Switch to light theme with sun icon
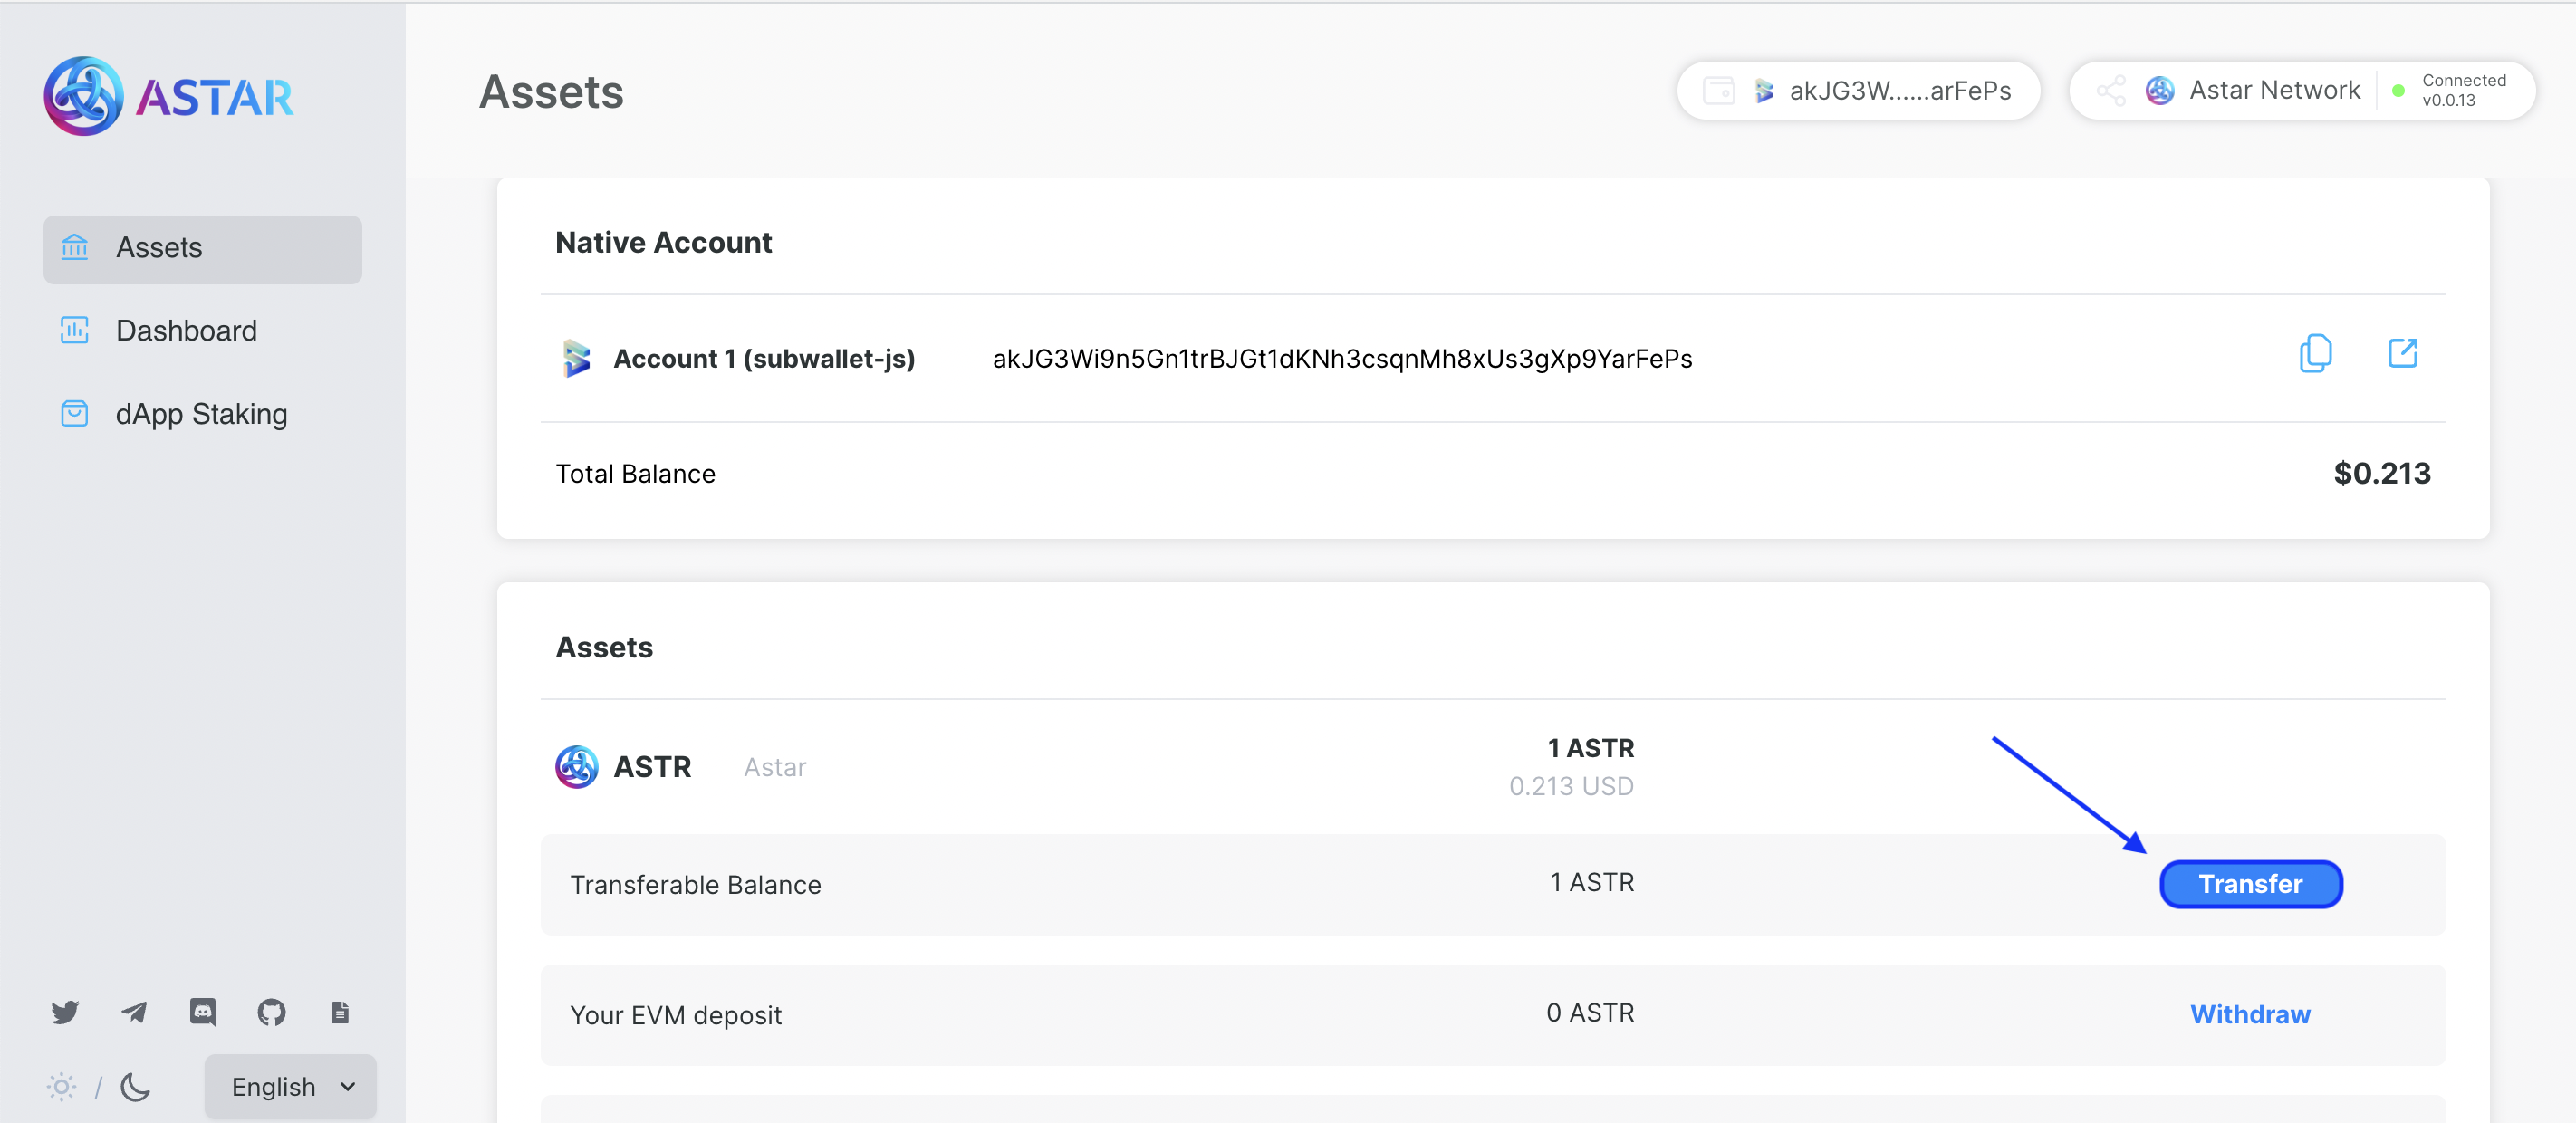The height and width of the screenshot is (1123, 2576). [61, 1087]
